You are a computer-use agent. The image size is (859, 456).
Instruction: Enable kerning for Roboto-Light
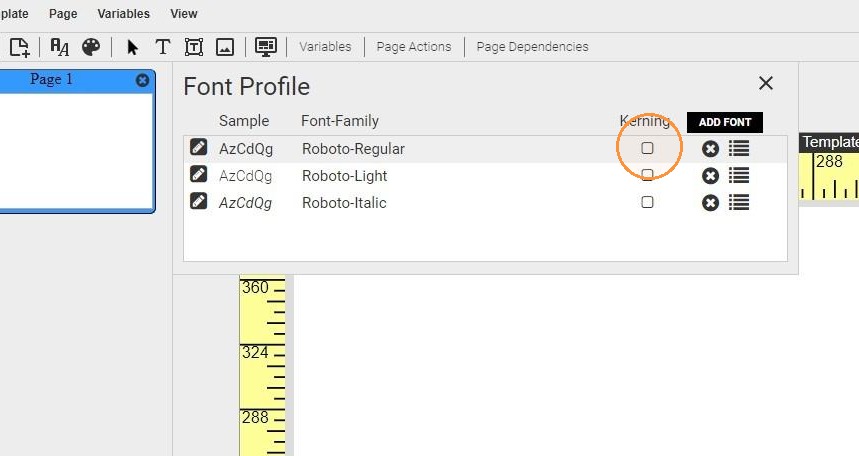[648, 175]
